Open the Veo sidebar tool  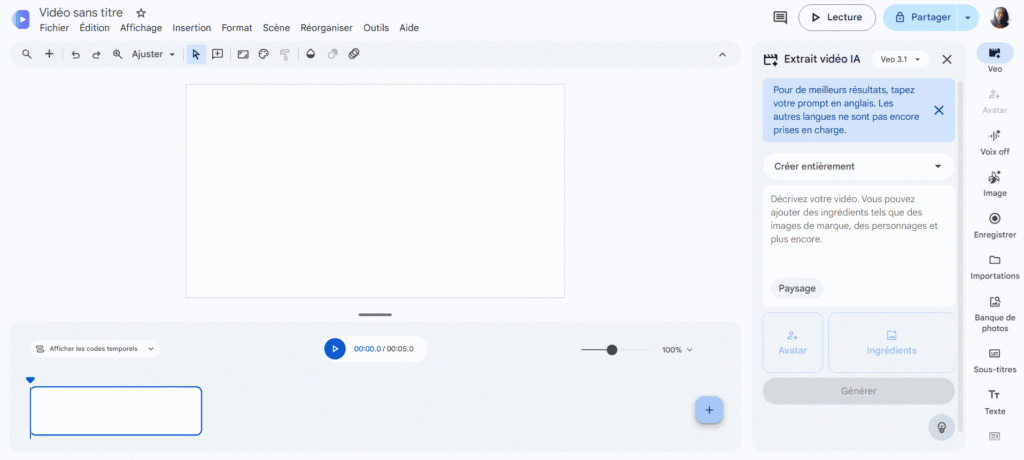pyautogui.click(x=995, y=58)
